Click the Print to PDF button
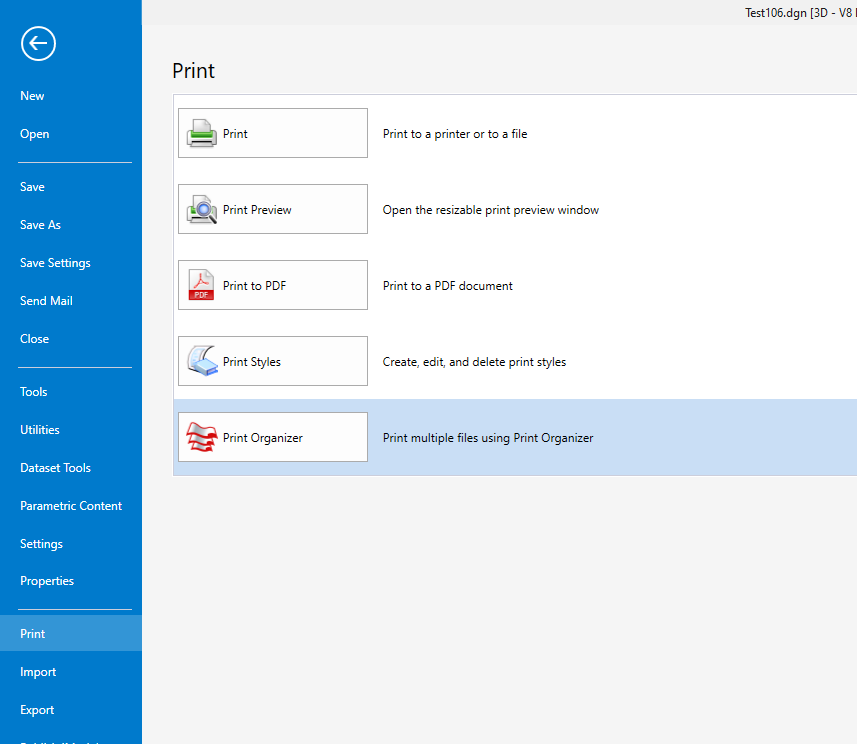Screen dimensions: 857x744 (x=273, y=285)
